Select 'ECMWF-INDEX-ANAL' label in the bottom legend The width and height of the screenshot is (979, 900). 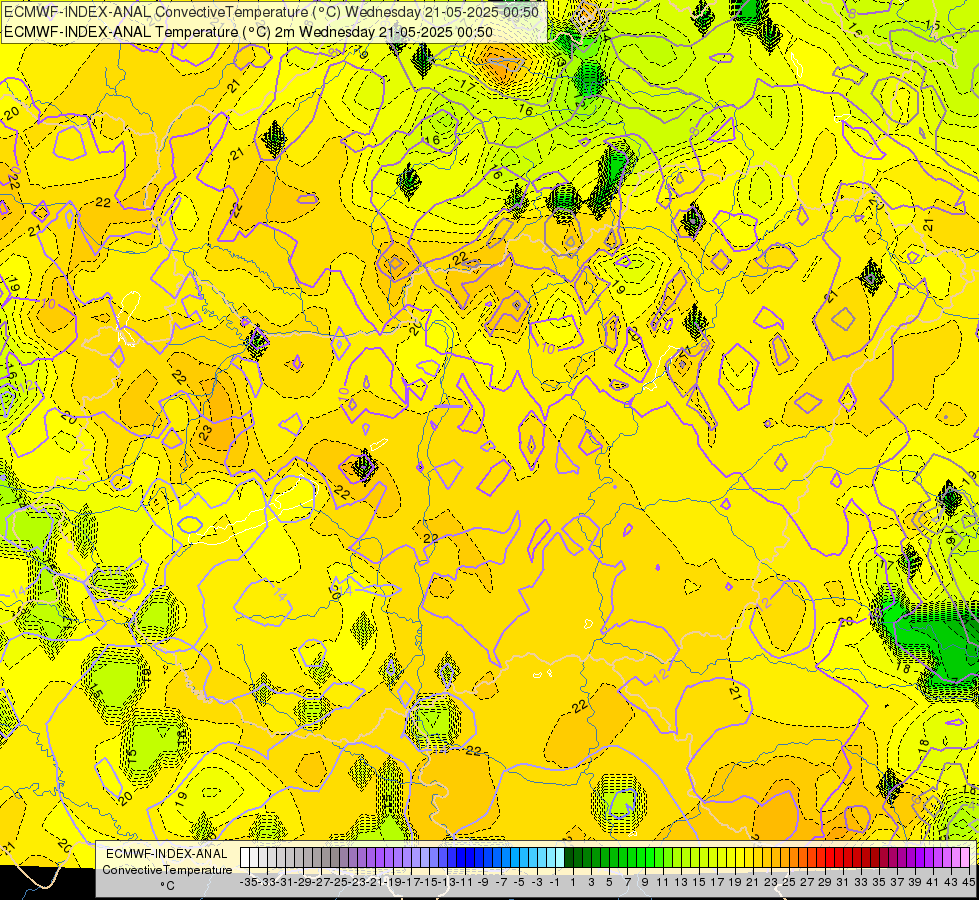(x=167, y=854)
